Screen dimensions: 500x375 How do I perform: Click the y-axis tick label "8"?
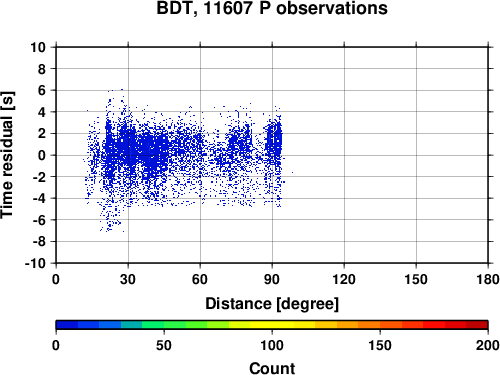[x=42, y=69]
